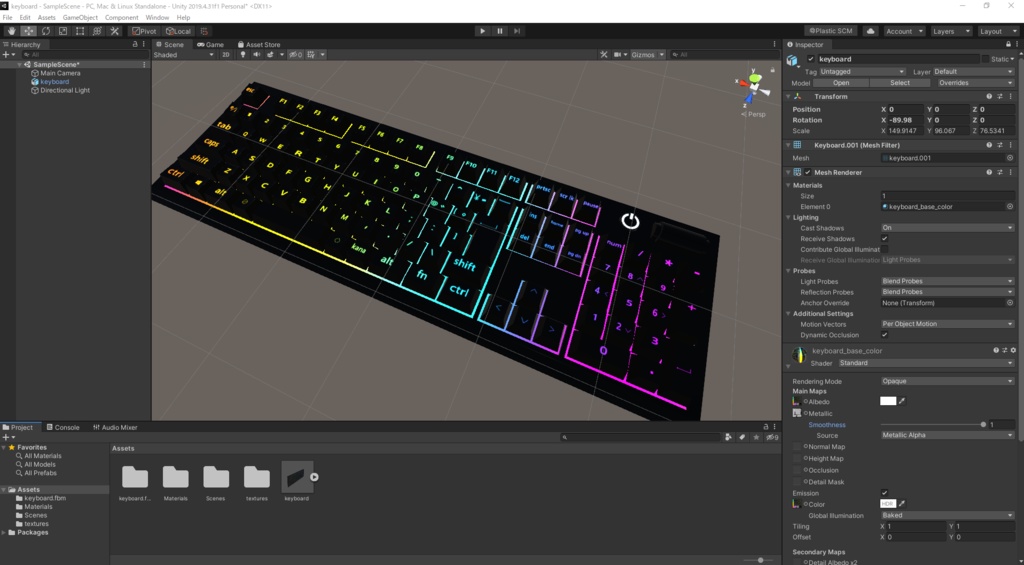The height and width of the screenshot is (565, 1024).
Task: Toggle keyboard object active checkbox
Action: (811, 59)
